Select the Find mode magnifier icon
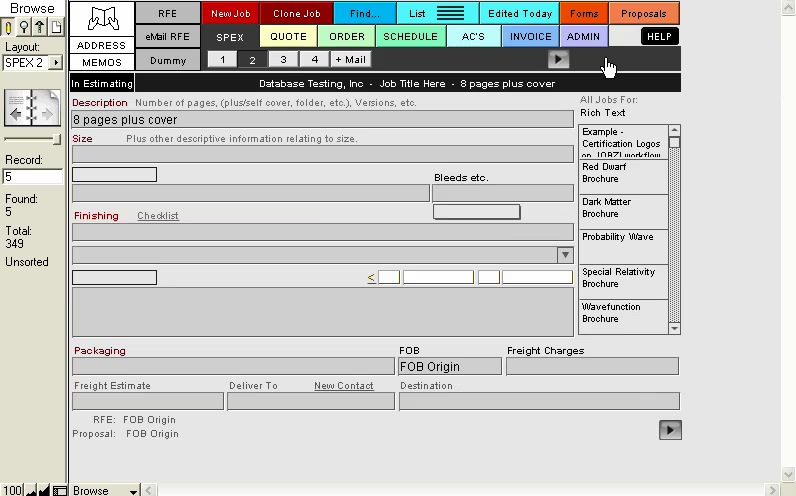The width and height of the screenshot is (796, 496). (x=23, y=27)
